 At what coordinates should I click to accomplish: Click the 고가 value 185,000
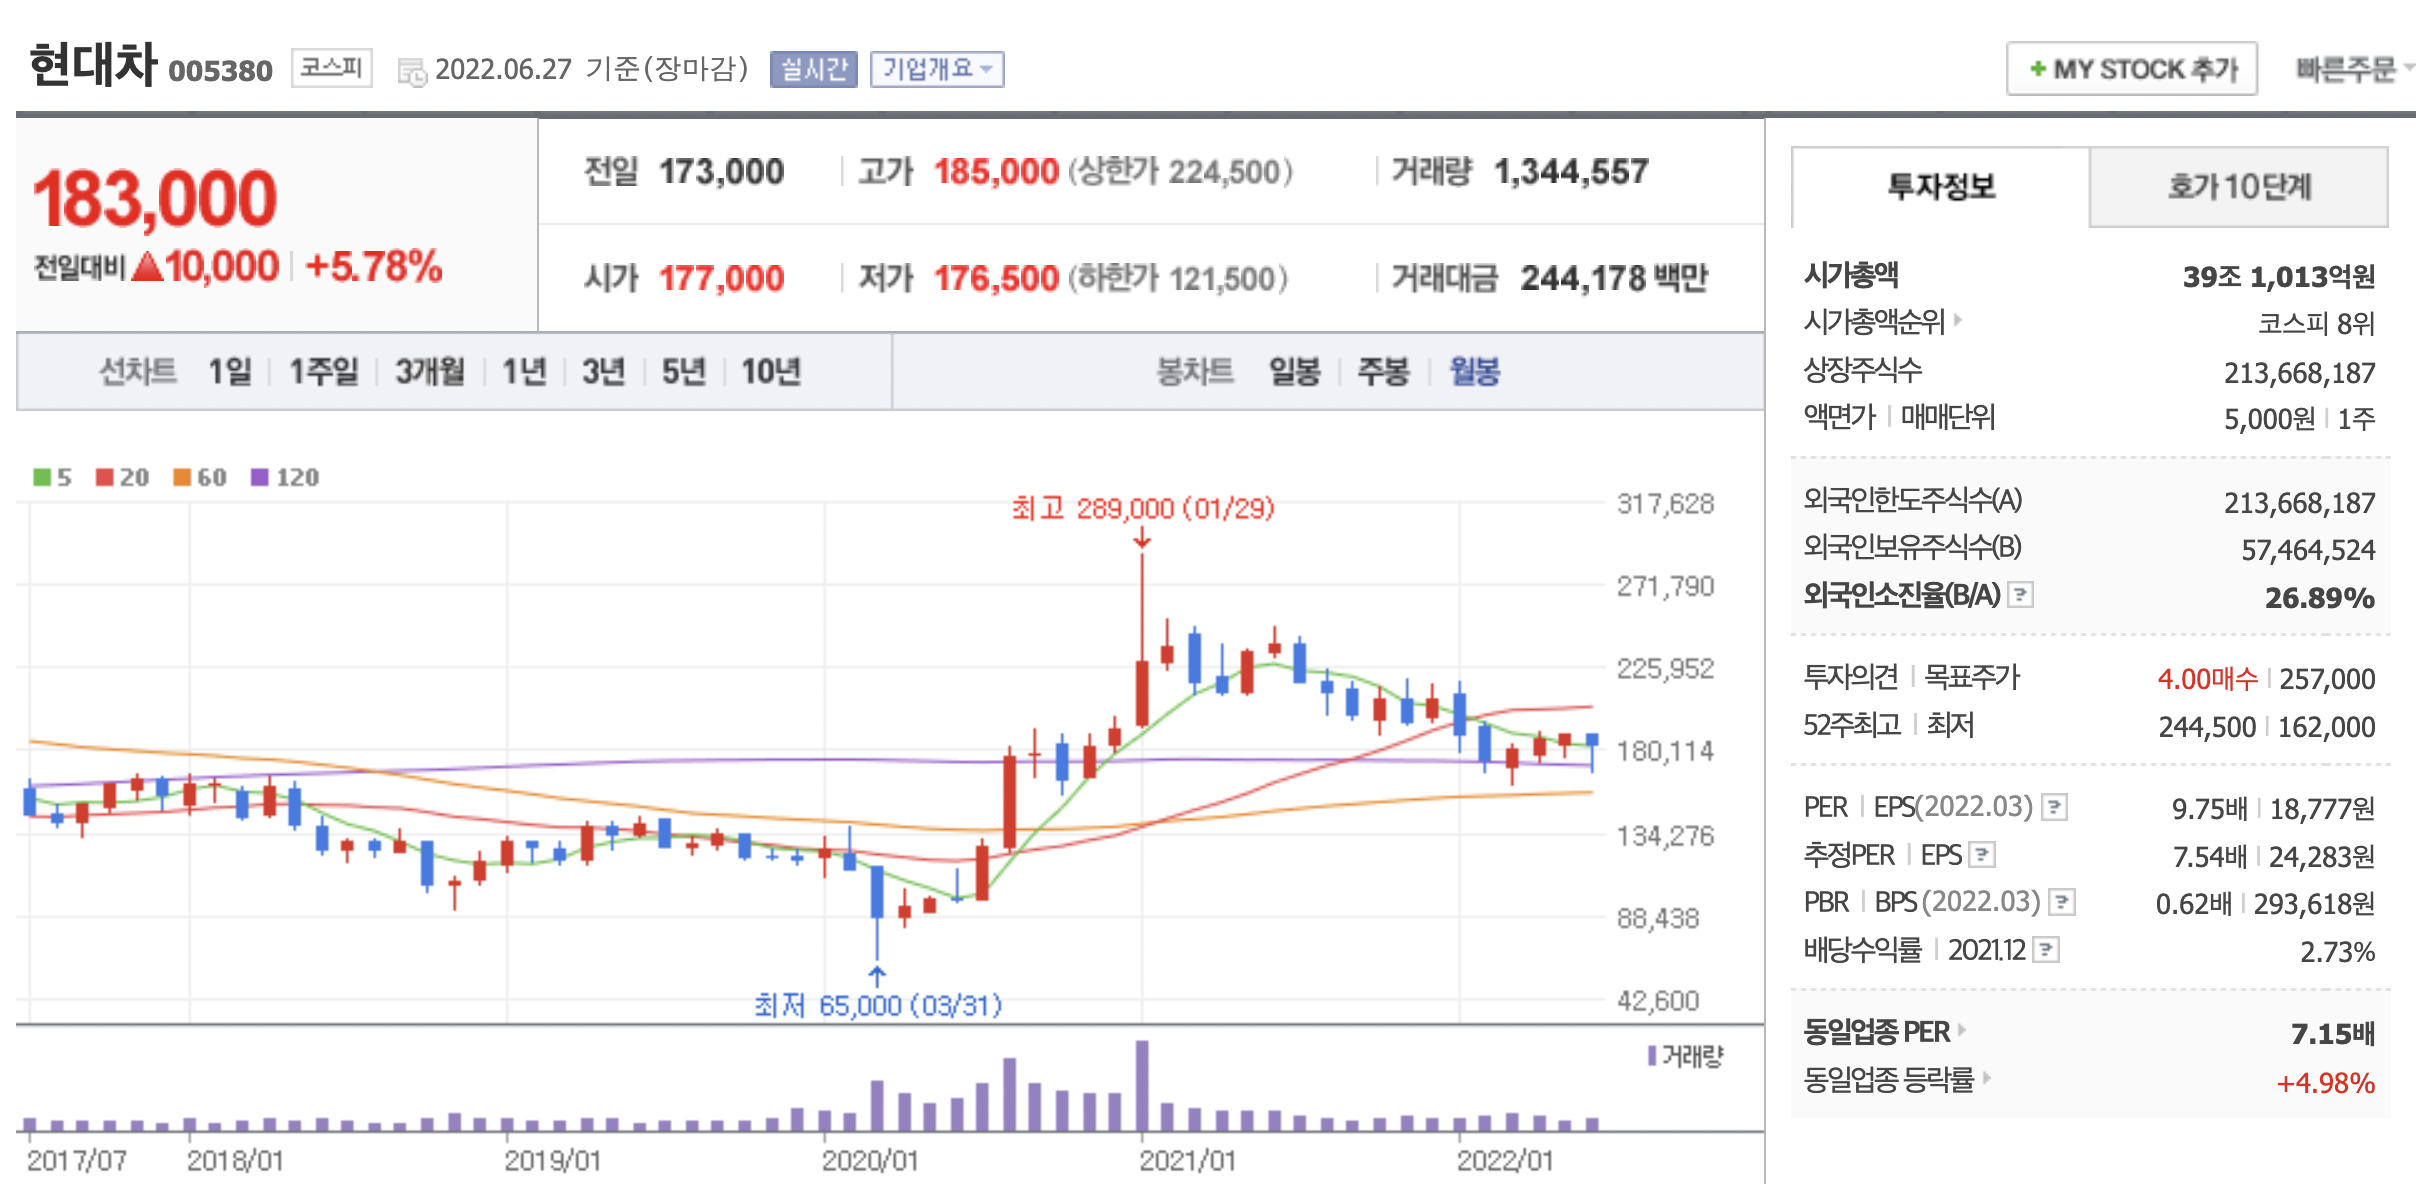coord(996,172)
